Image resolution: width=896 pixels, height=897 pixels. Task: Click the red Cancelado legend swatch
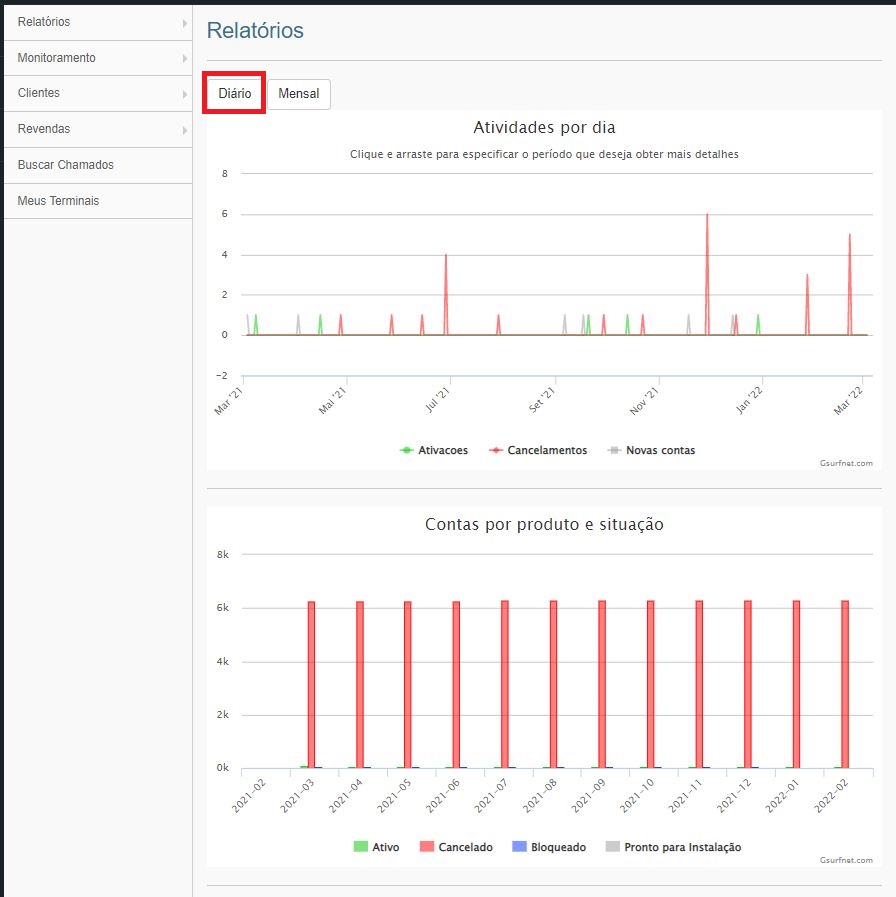(x=427, y=847)
